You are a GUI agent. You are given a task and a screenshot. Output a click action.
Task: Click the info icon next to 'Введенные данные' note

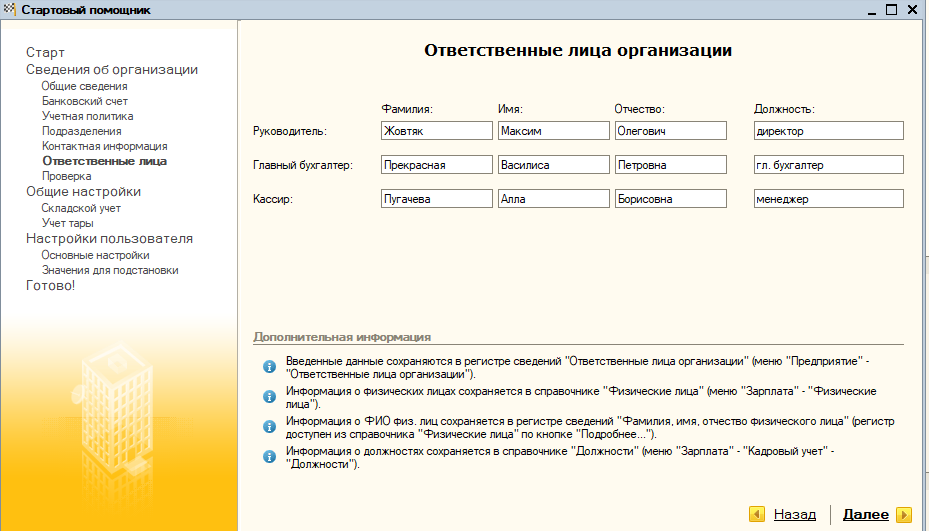pos(269,367)
